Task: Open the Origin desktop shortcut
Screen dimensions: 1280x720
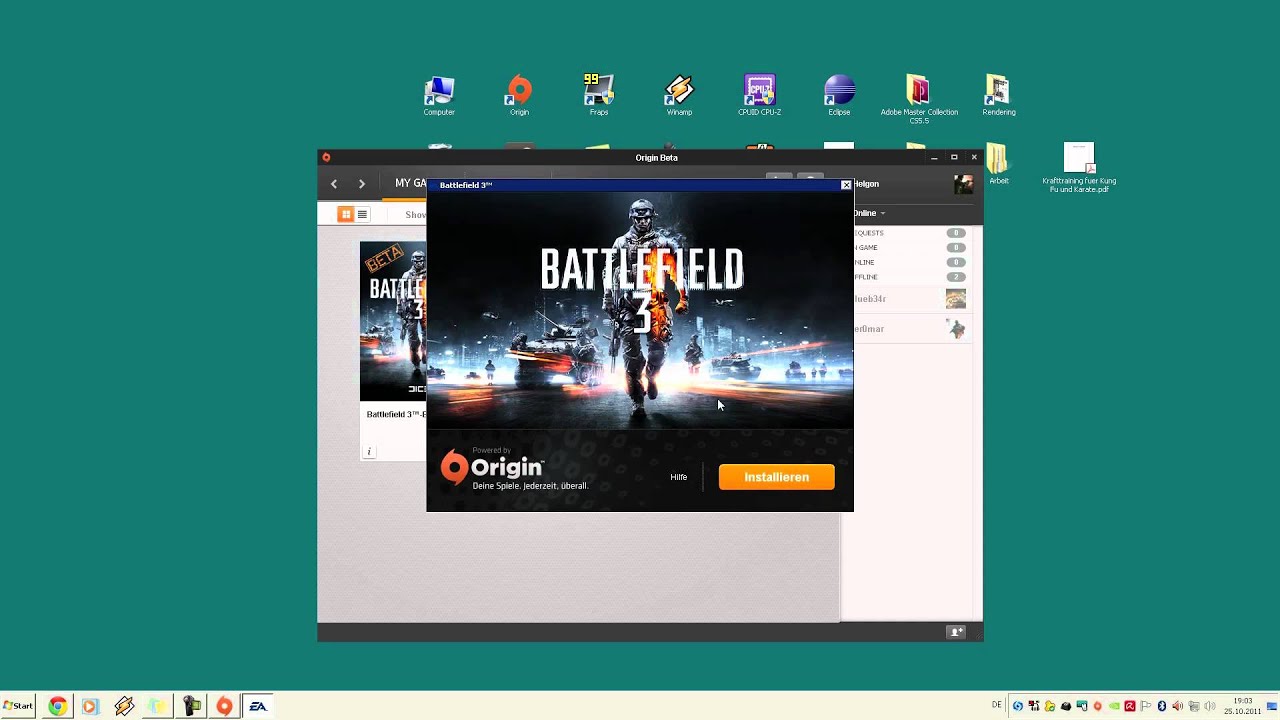Action: click(x=519, y=96)
